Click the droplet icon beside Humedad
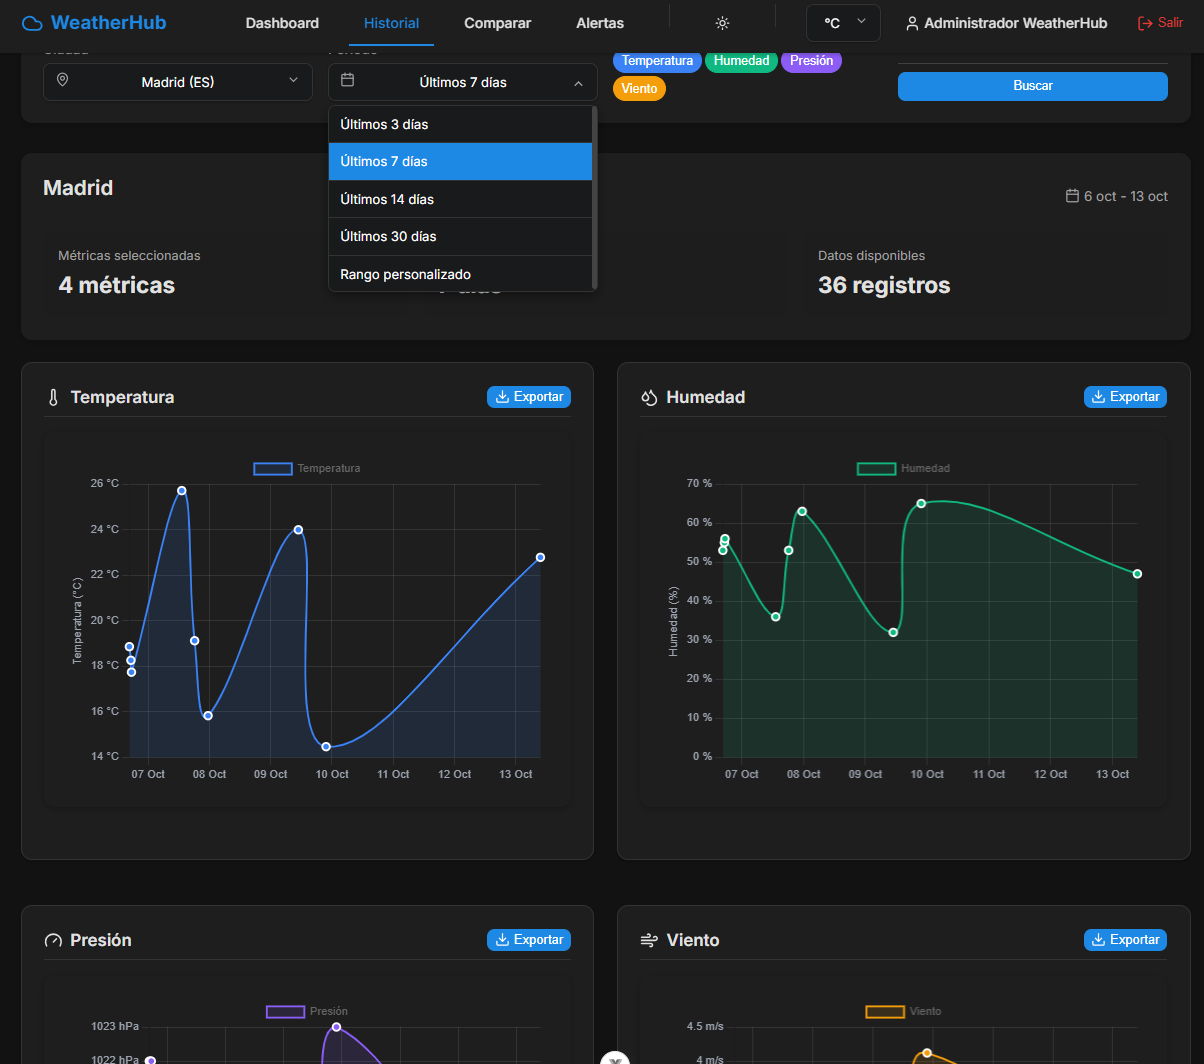The width and height of the screenshot is (1204, 1064). pos(649,398)
